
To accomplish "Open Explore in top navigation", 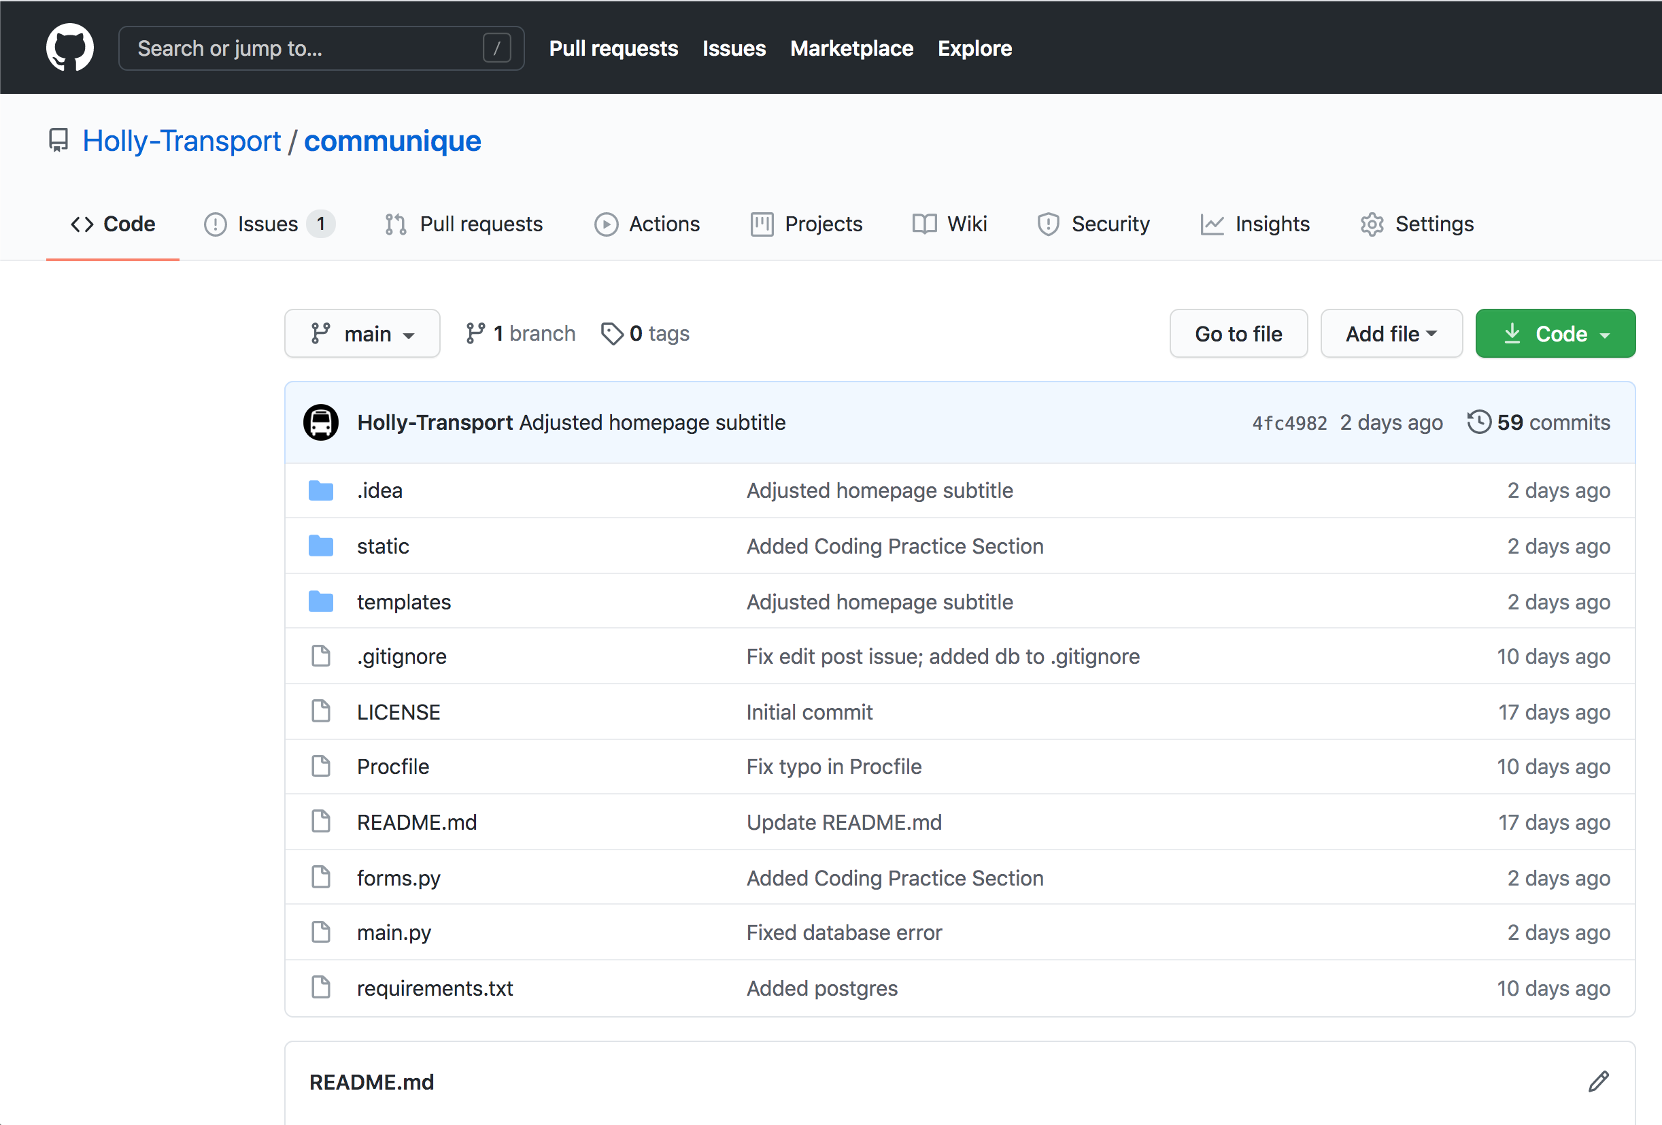I will [x=974, y=48].
